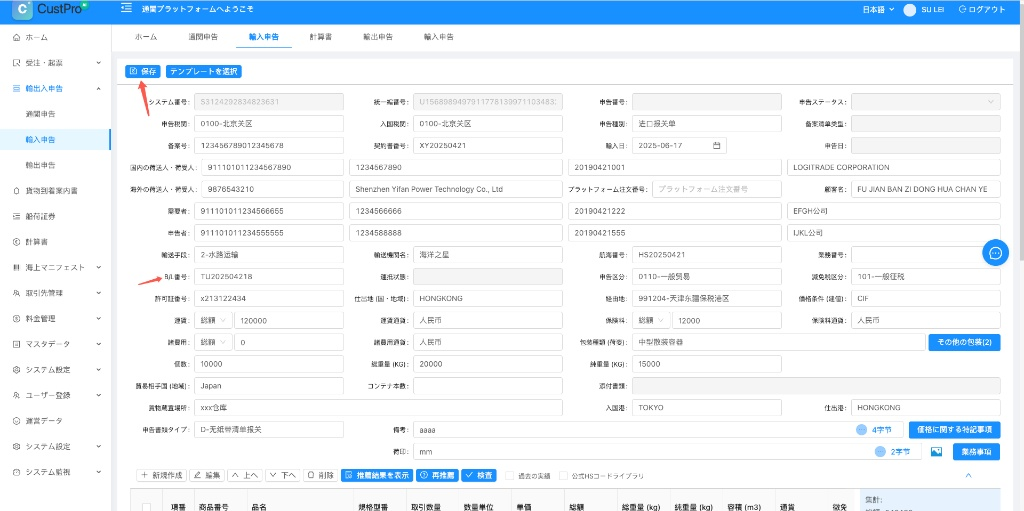Click the 上へ move up button

click(x=246, y=475)
